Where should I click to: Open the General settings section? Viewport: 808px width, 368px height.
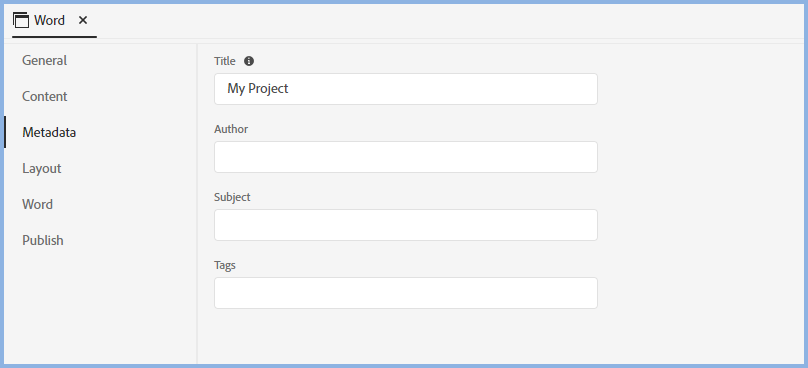(x=44, y=60)
